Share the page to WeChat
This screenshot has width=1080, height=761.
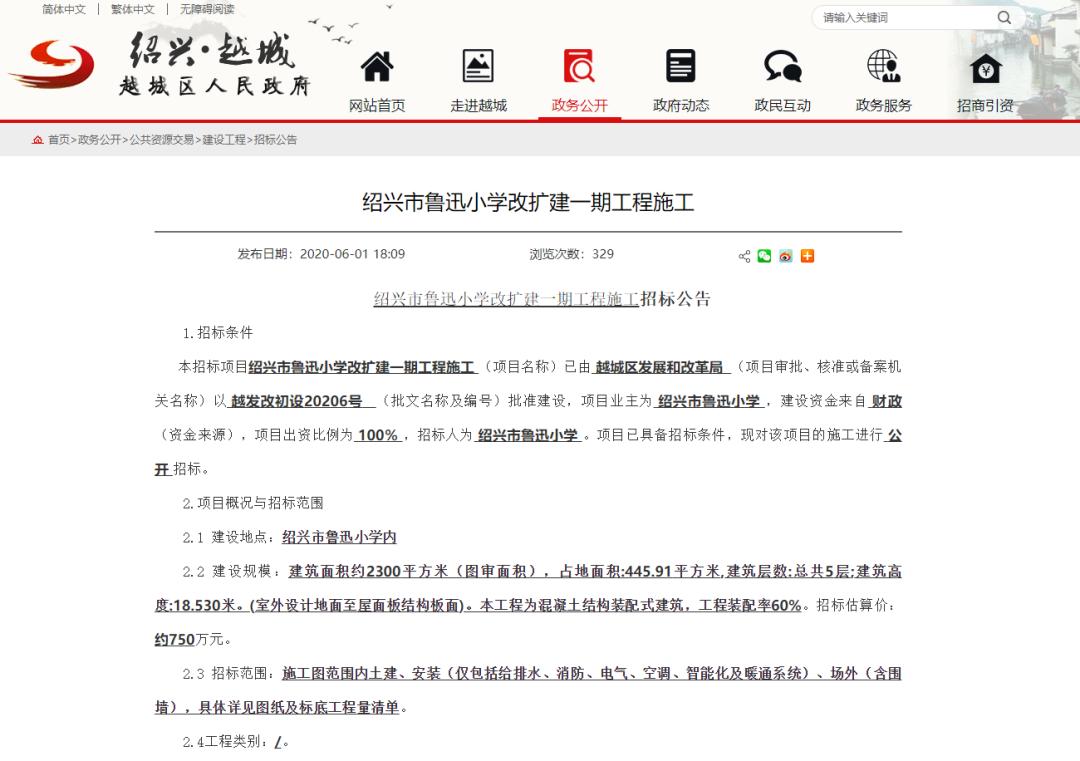pos(764,256)
